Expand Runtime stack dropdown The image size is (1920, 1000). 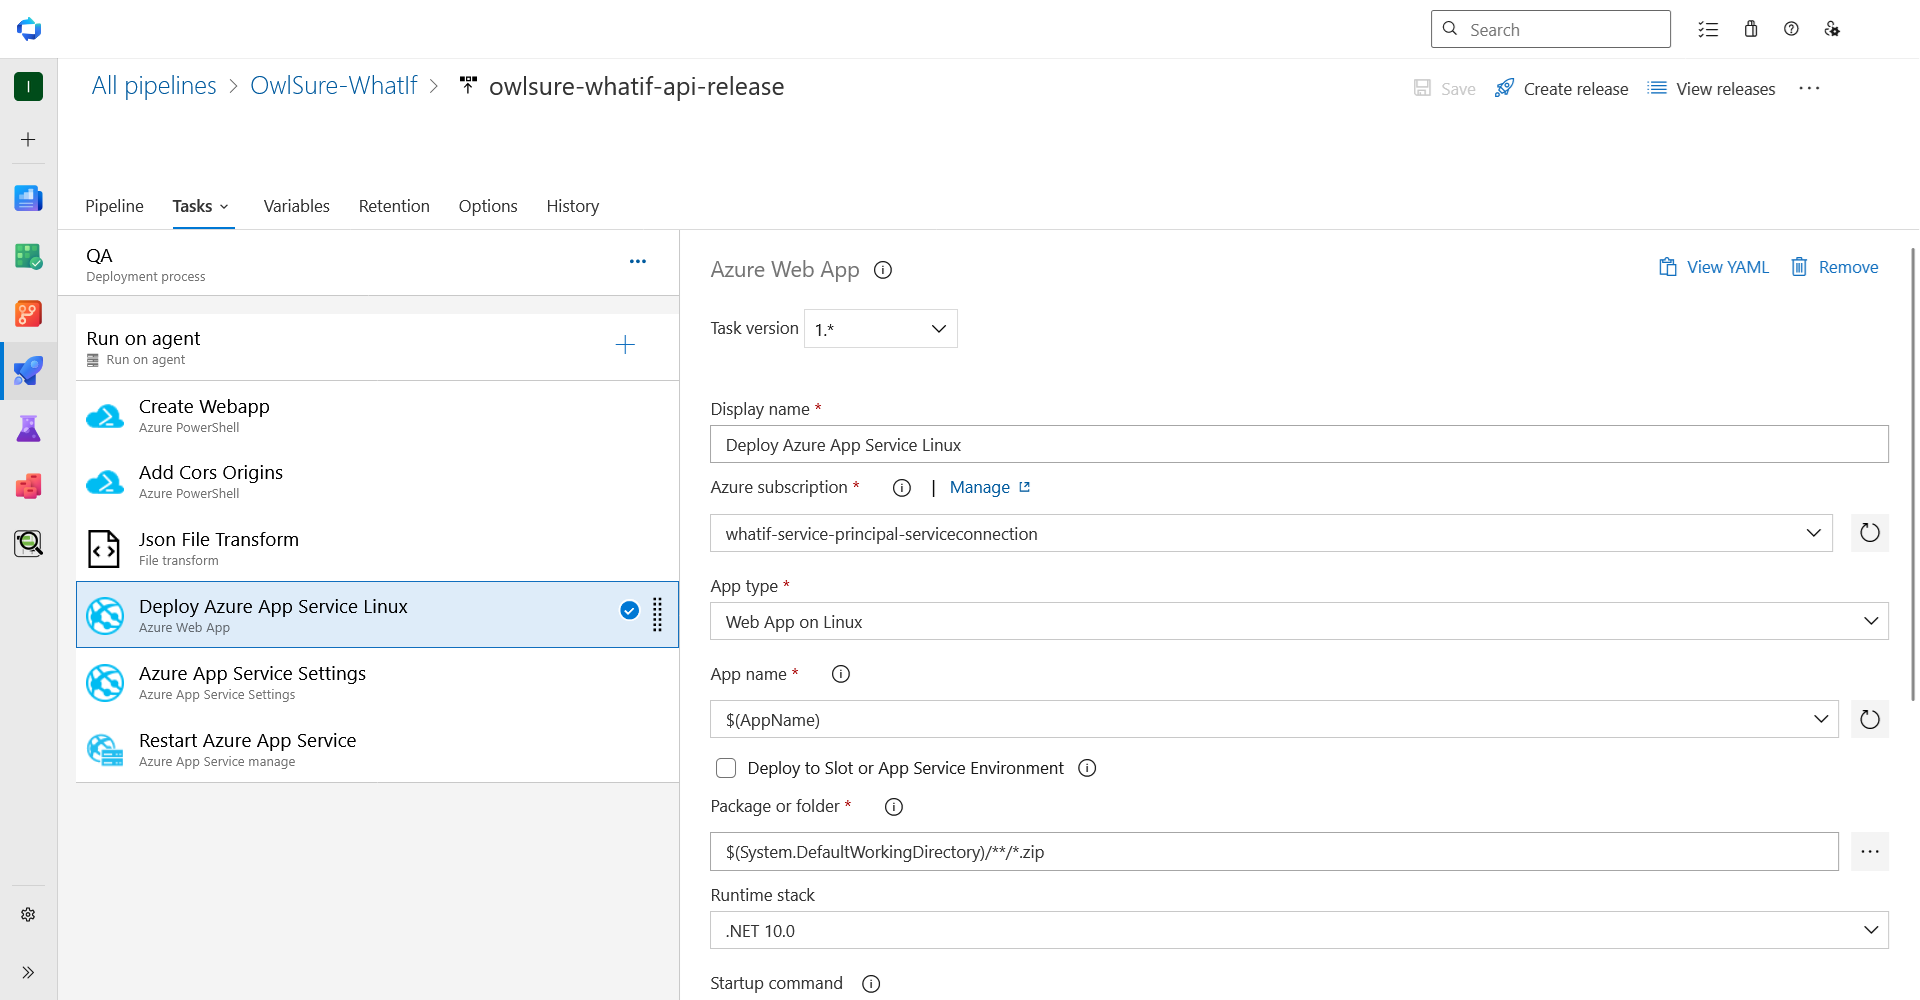click(x=1871, y=930)
